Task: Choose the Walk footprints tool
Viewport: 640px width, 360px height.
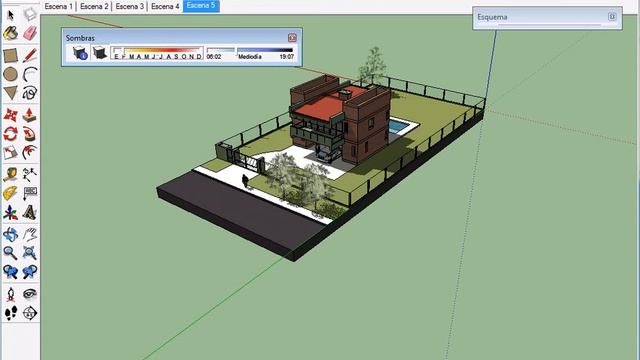Action: 11,313
